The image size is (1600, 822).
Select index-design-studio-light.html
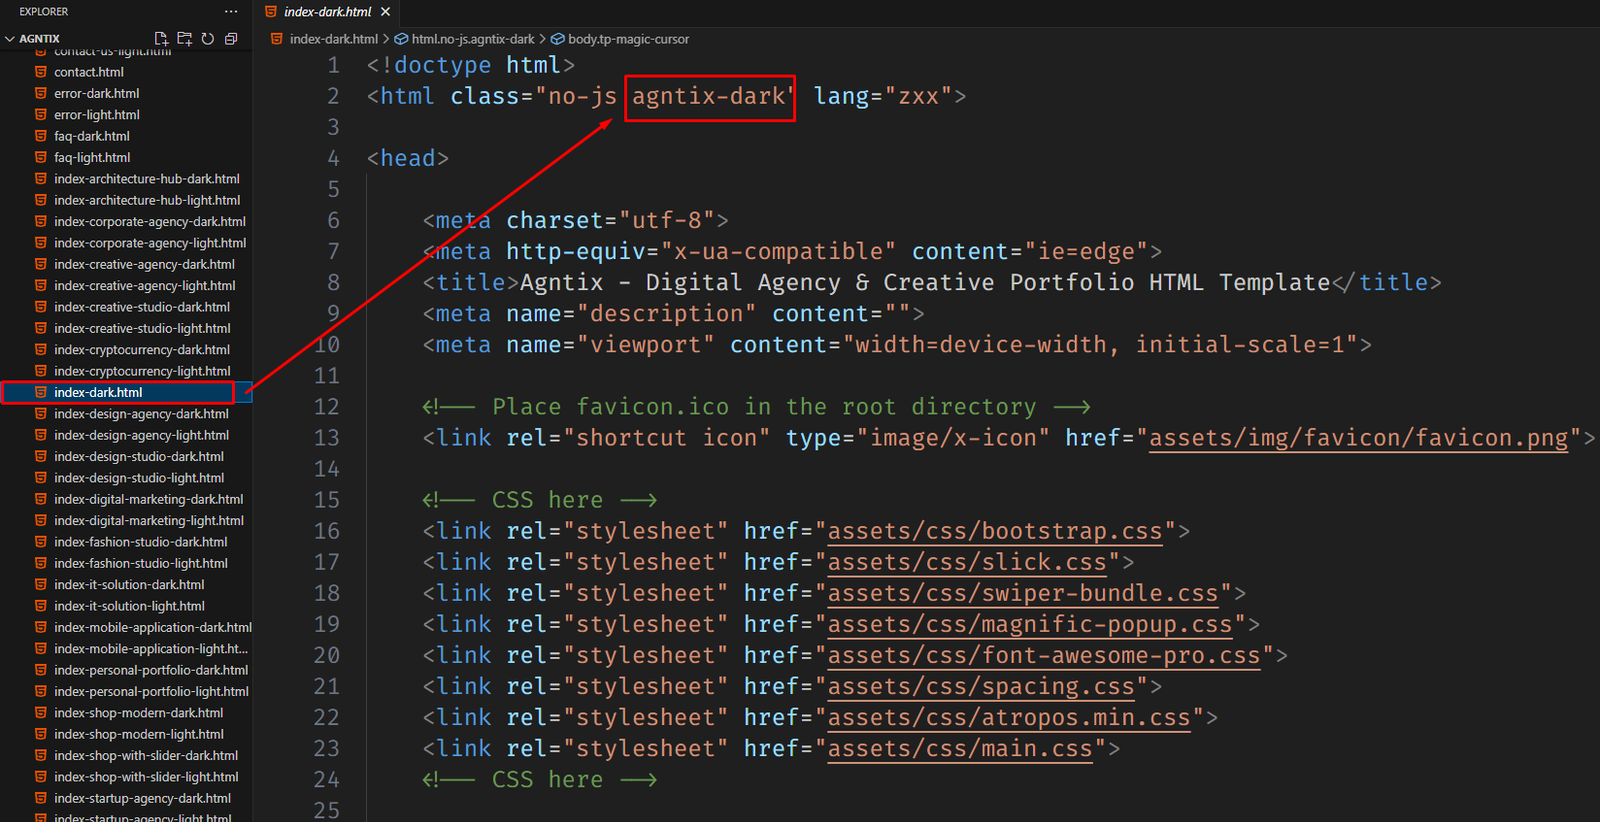139,478
